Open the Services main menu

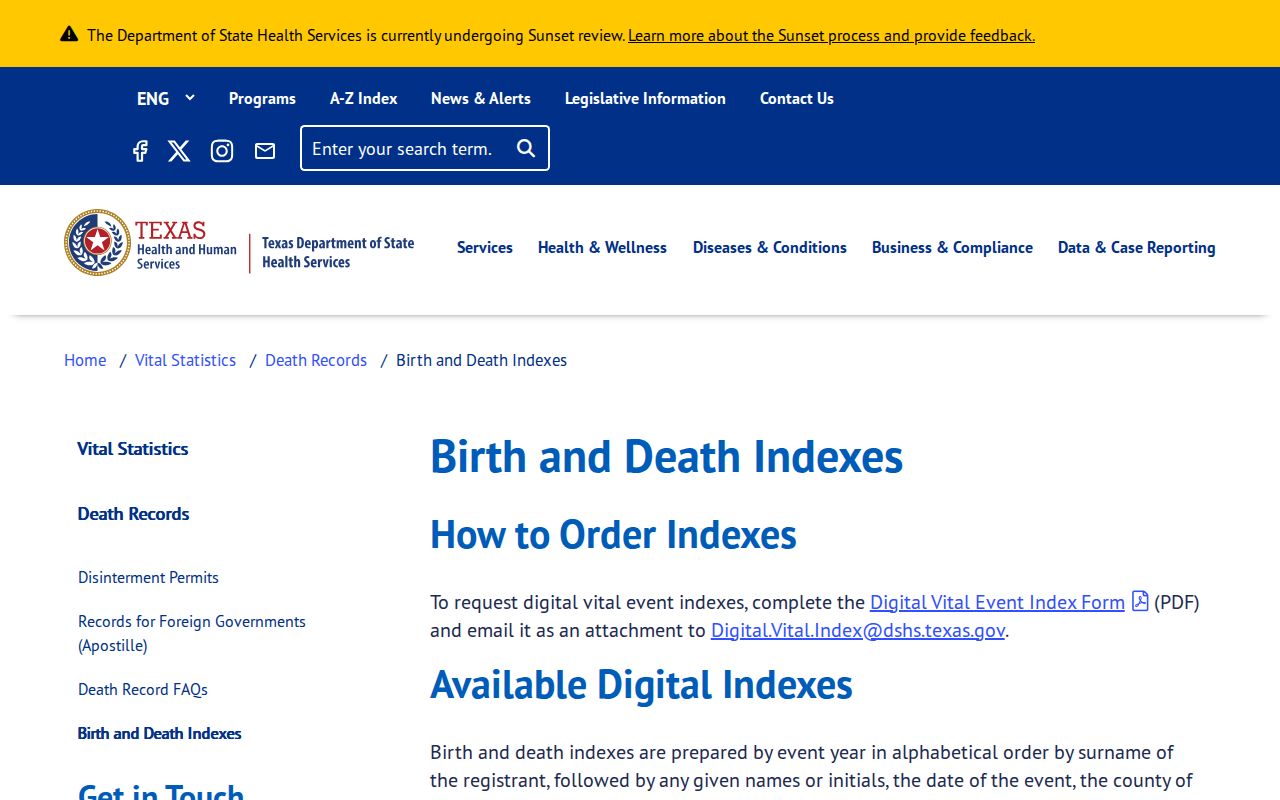pyautogui.click(x=485, y=247)
